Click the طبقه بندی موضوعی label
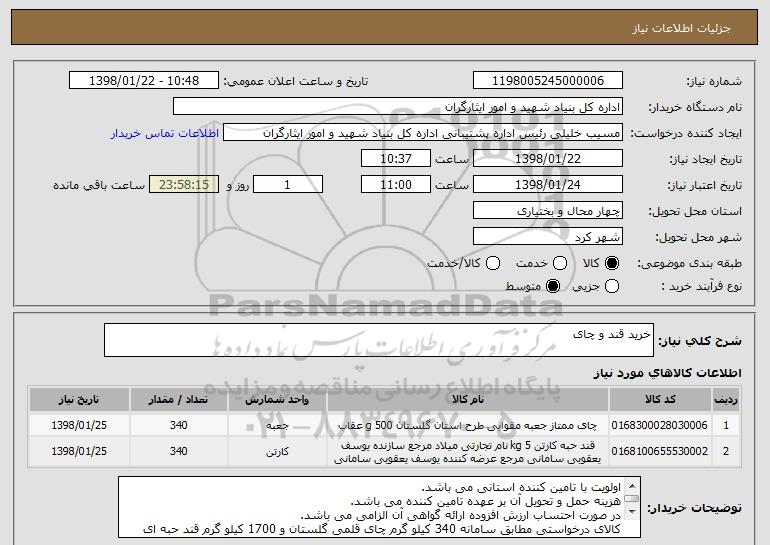 click(x=689, y=264)
